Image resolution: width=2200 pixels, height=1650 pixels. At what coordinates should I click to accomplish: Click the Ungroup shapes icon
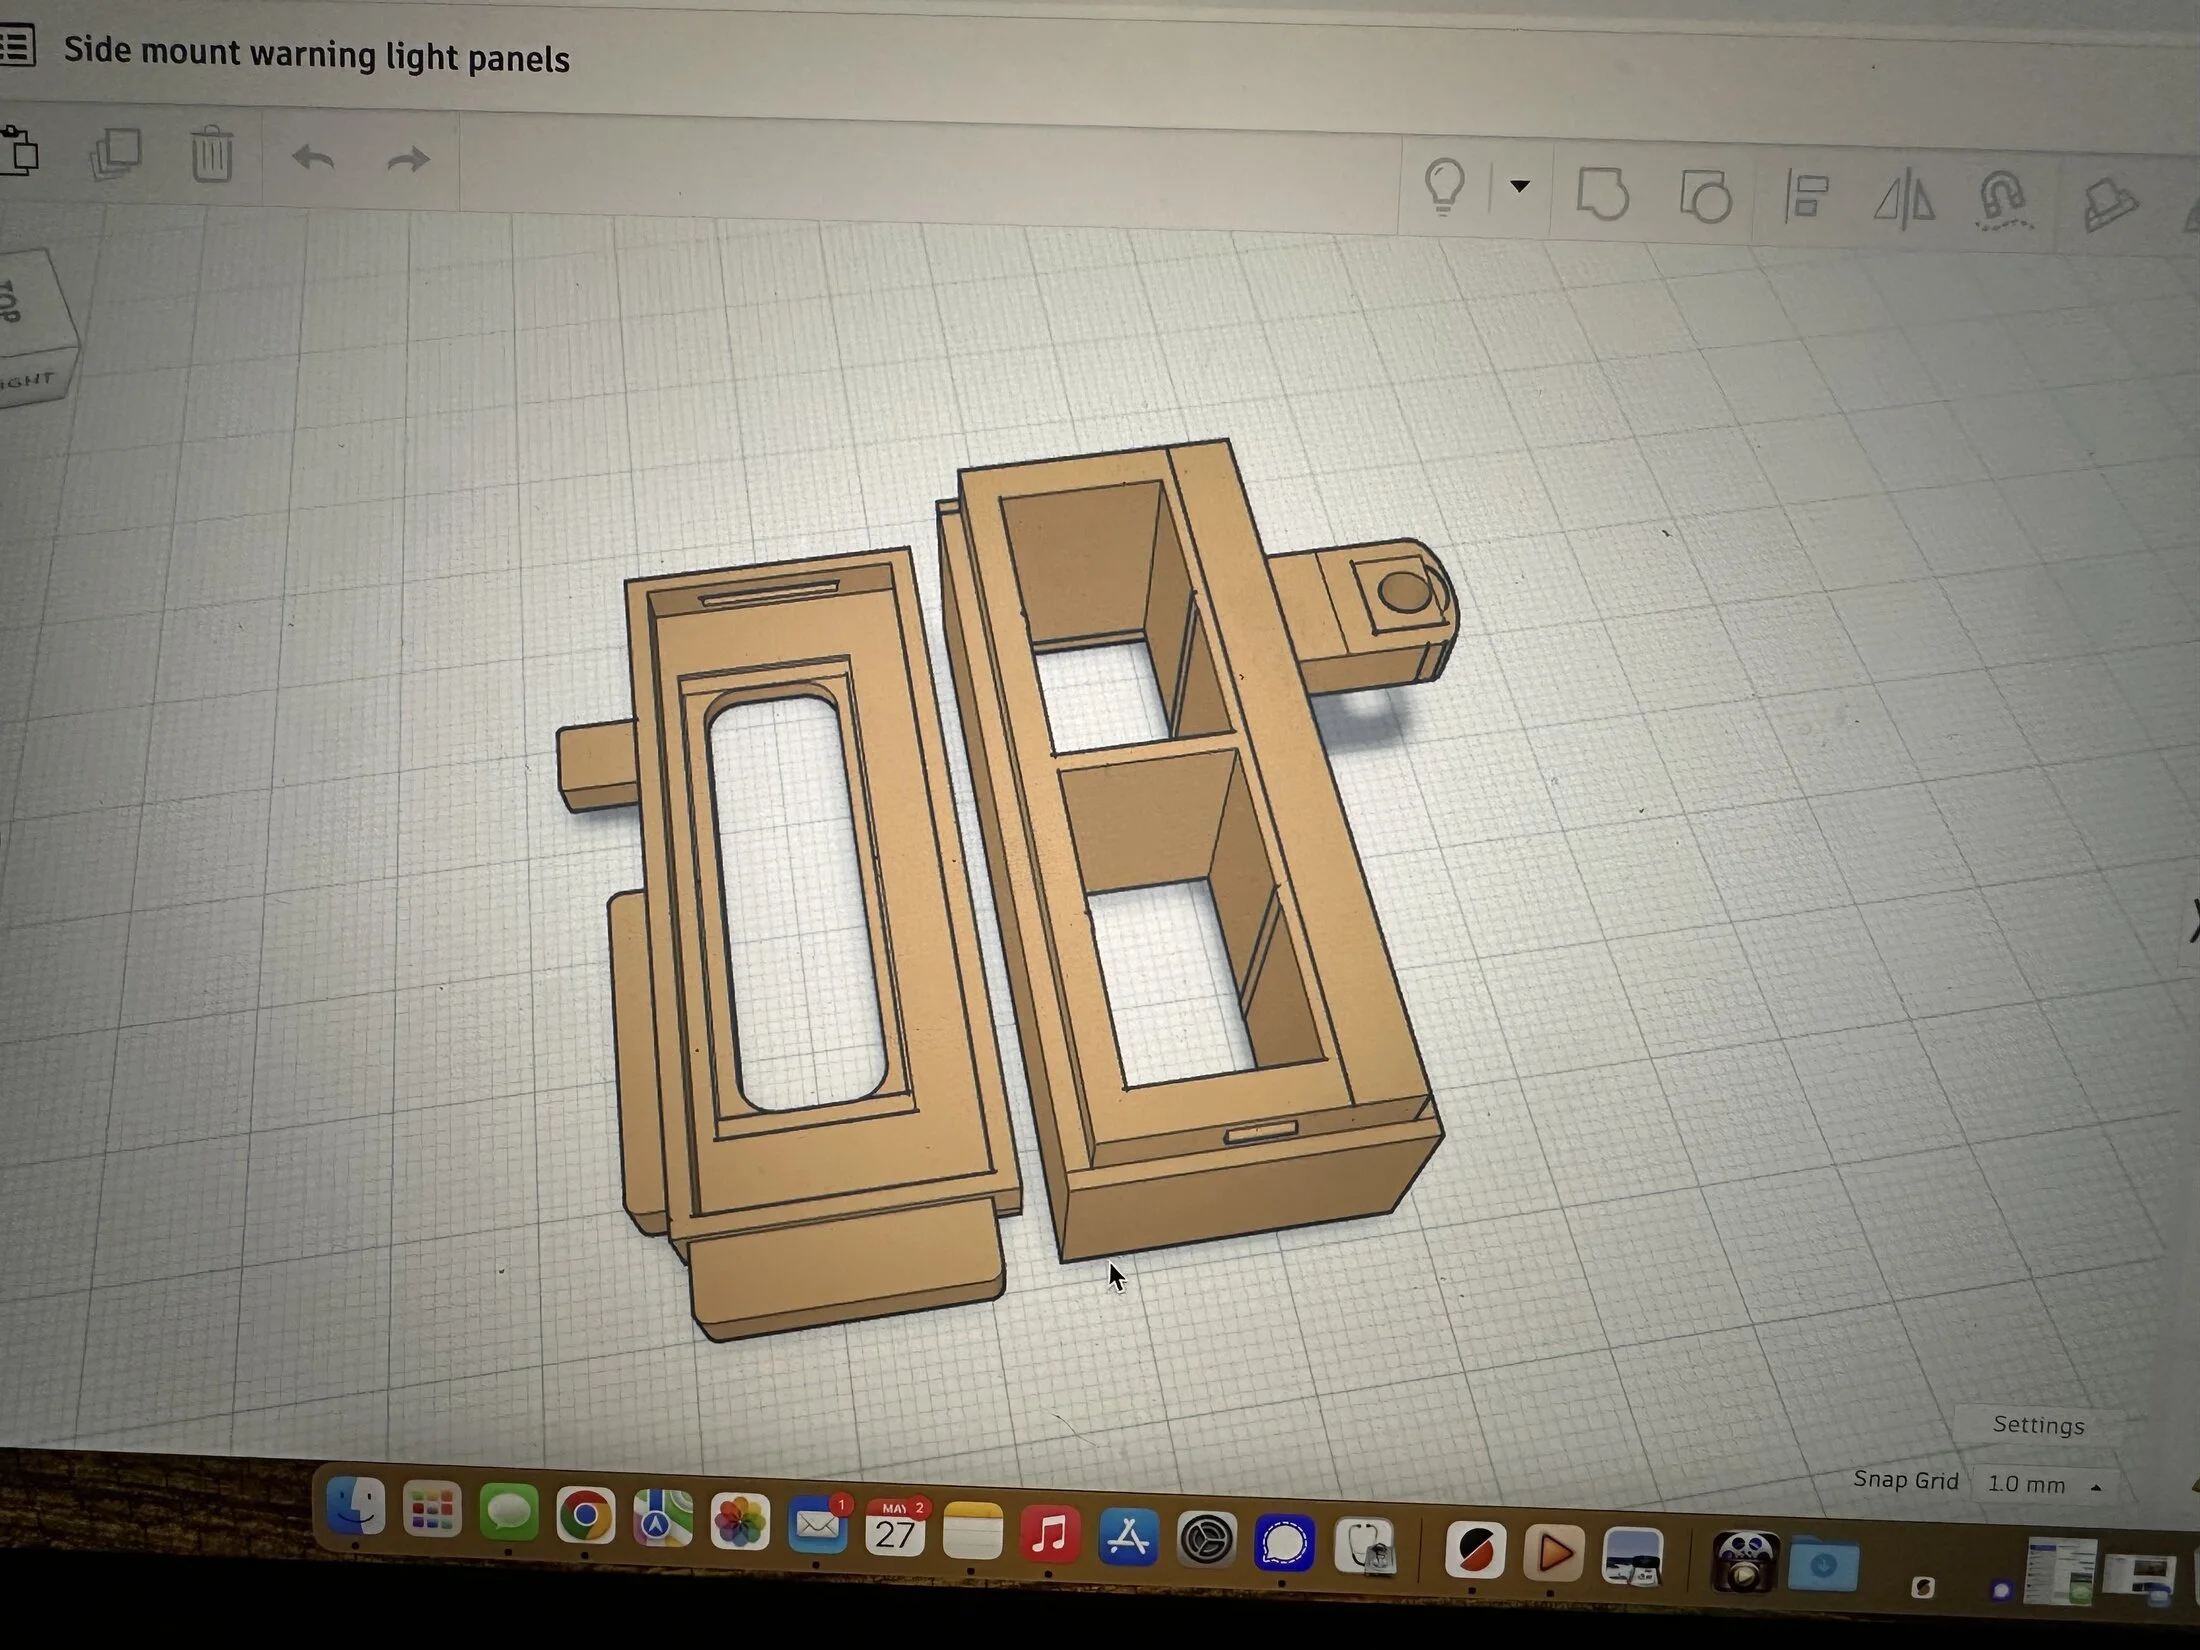click(1705, 195)
